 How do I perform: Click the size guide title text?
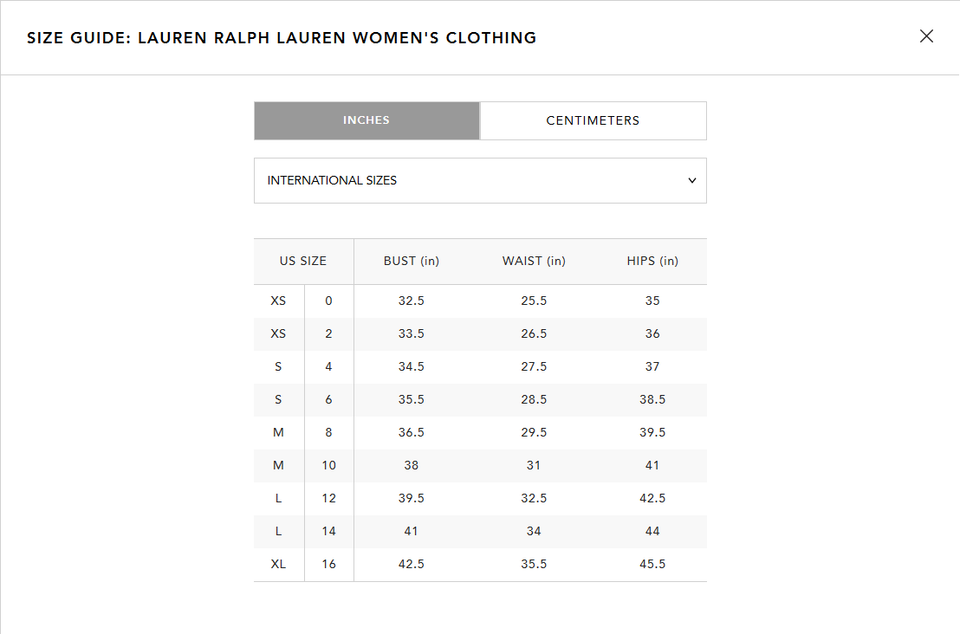coord(282,37)
